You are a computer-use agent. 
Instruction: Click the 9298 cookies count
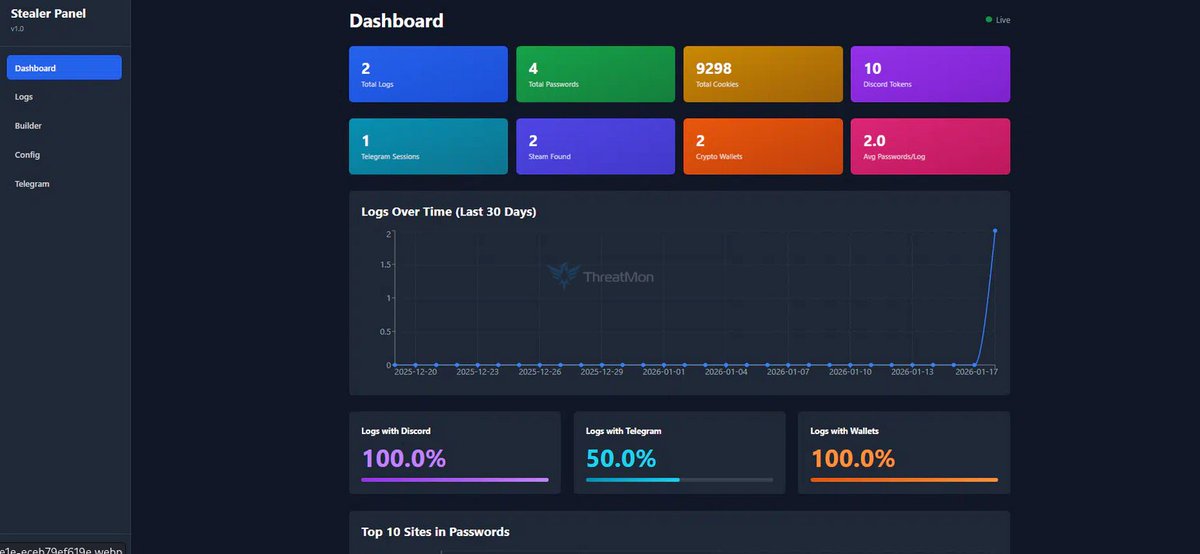(x=714, y=69)
